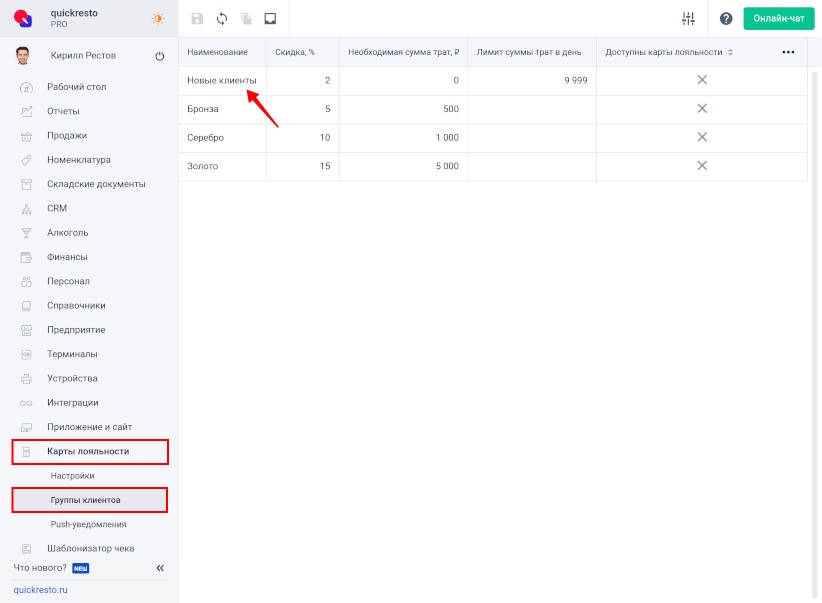Click the Интеграции infinity icon
This screenshot has width=822, height=603.
(x=26, y=403)
